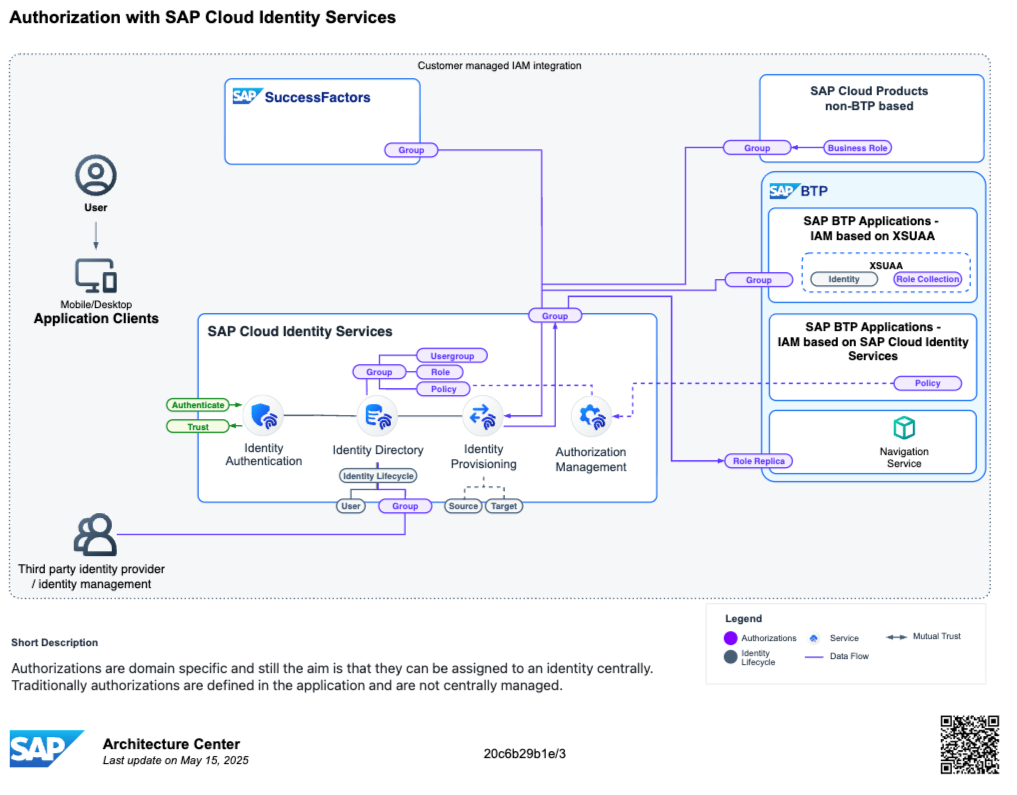Click the SAP Architecture Center logo

(46, 748)
